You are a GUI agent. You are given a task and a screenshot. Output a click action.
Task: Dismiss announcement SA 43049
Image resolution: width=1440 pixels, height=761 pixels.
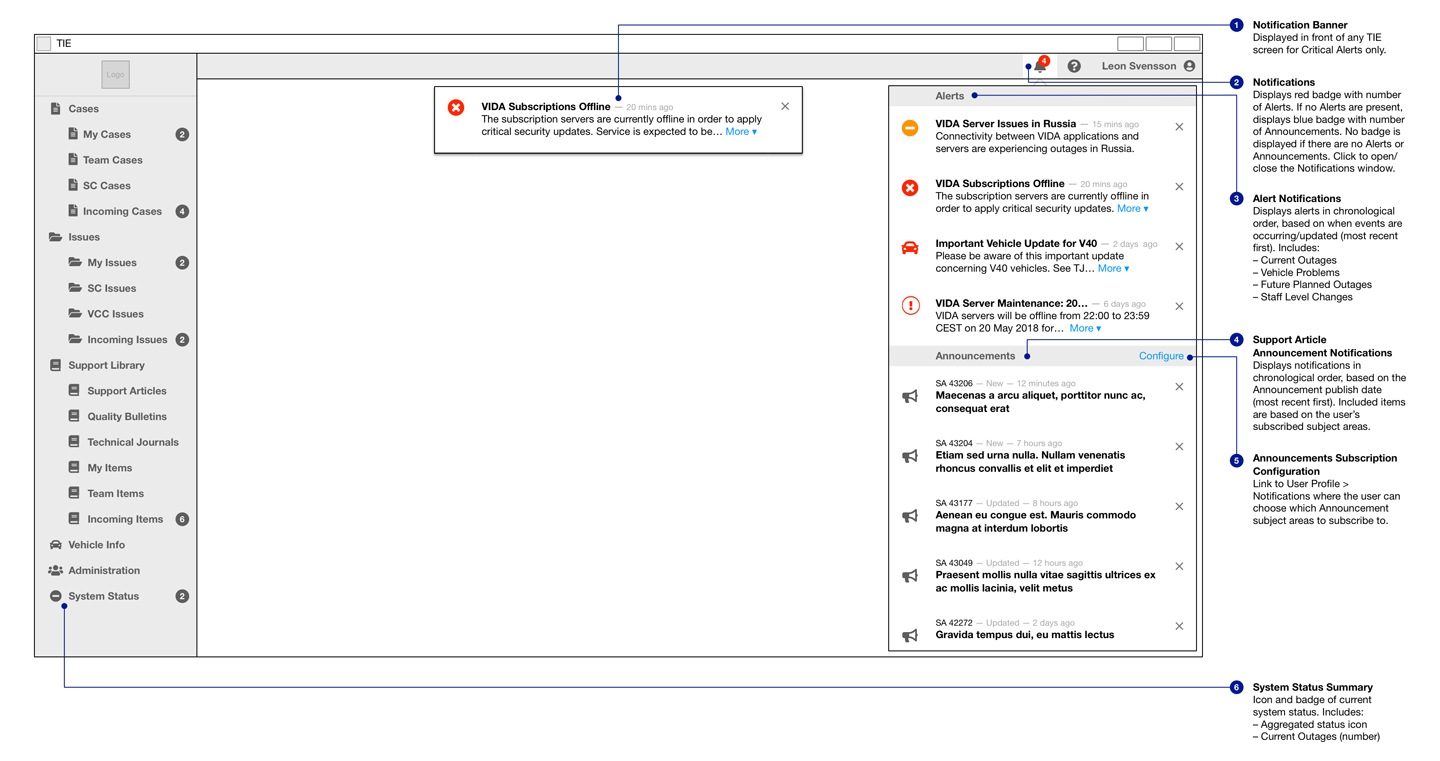coord(1179,567)
